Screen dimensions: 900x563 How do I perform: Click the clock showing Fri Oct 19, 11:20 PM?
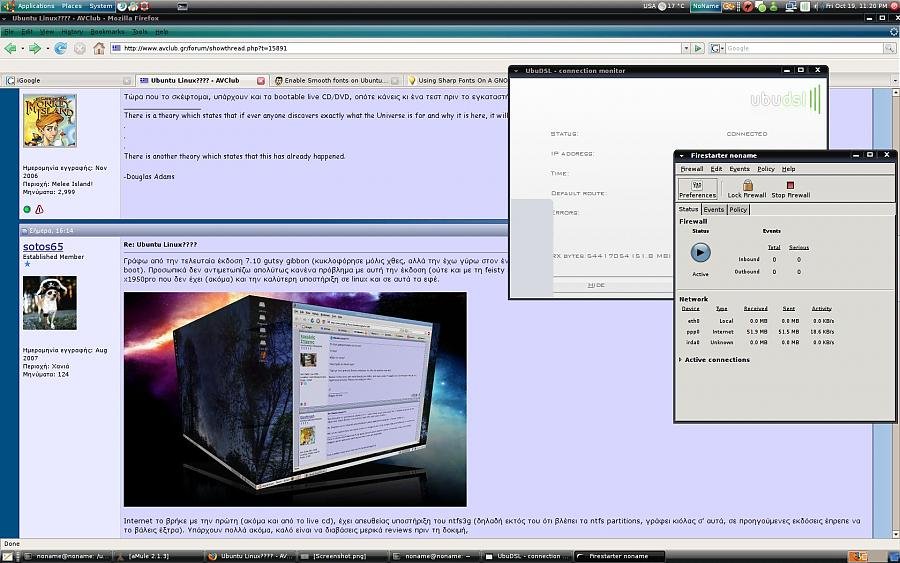(856, 6)
